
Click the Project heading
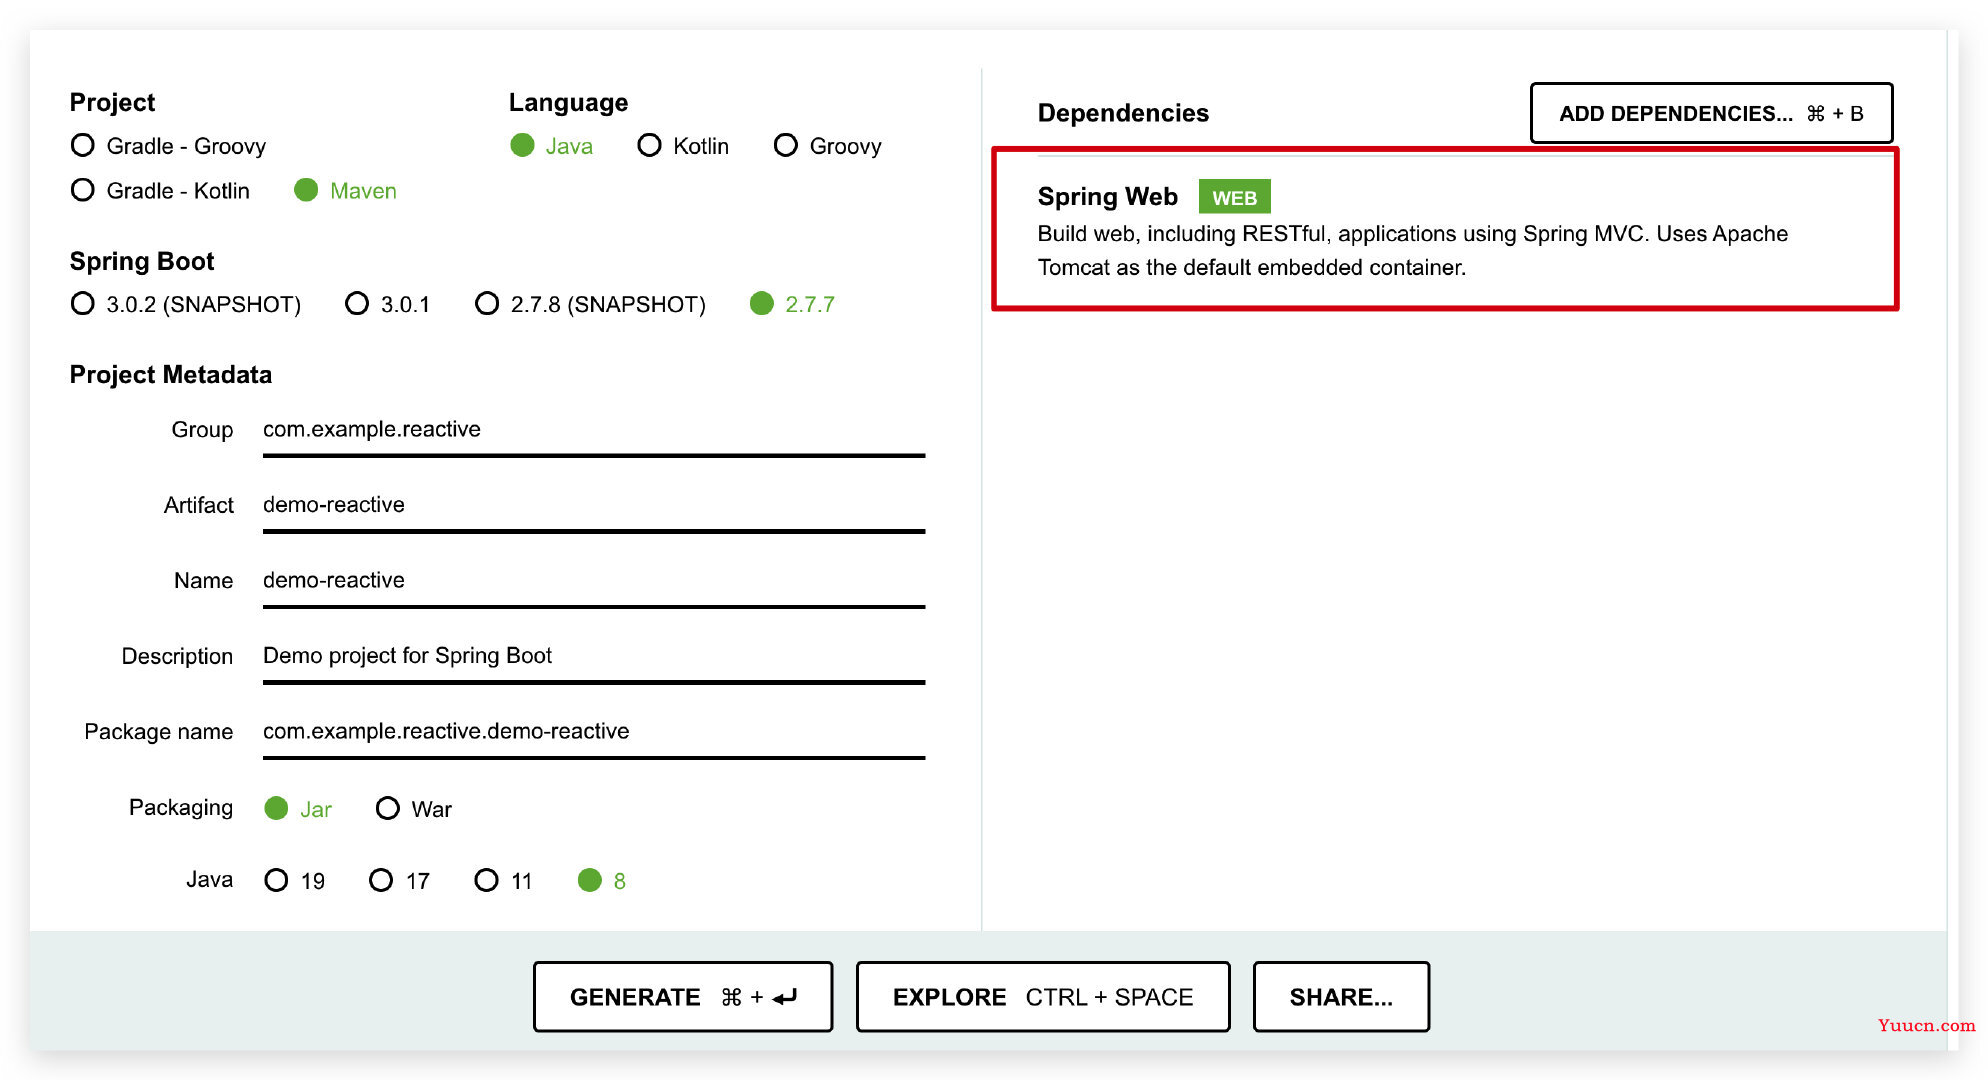point(112,103)
